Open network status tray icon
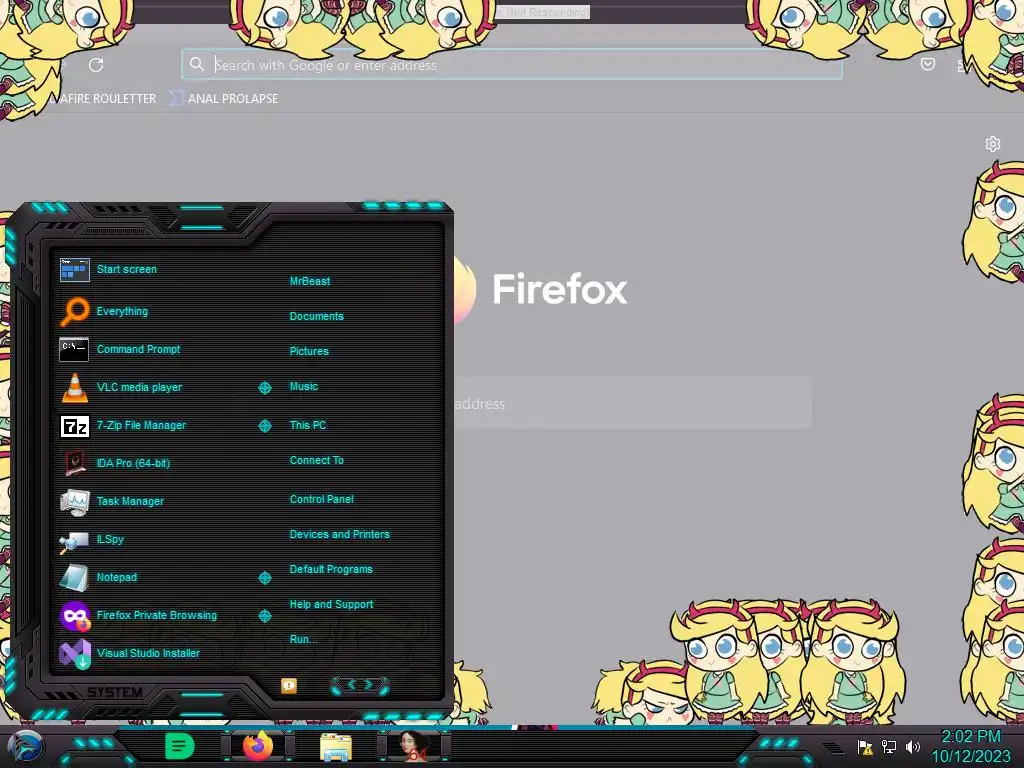 point(889,746)
